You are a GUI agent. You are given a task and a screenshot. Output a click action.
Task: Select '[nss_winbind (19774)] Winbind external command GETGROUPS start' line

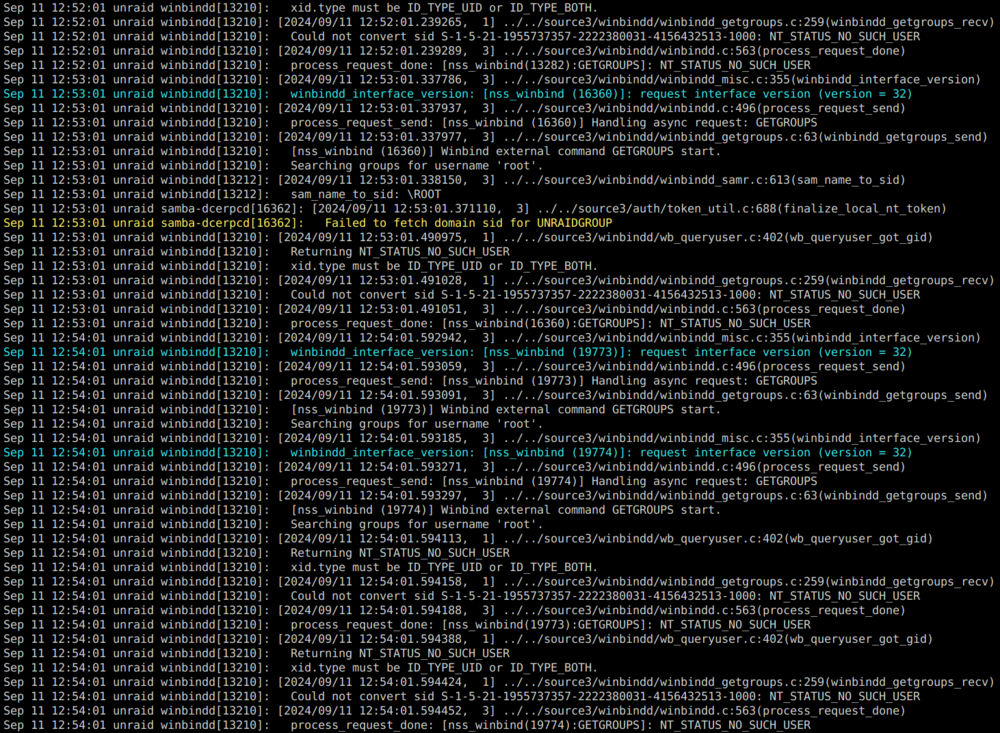(362, 510)
